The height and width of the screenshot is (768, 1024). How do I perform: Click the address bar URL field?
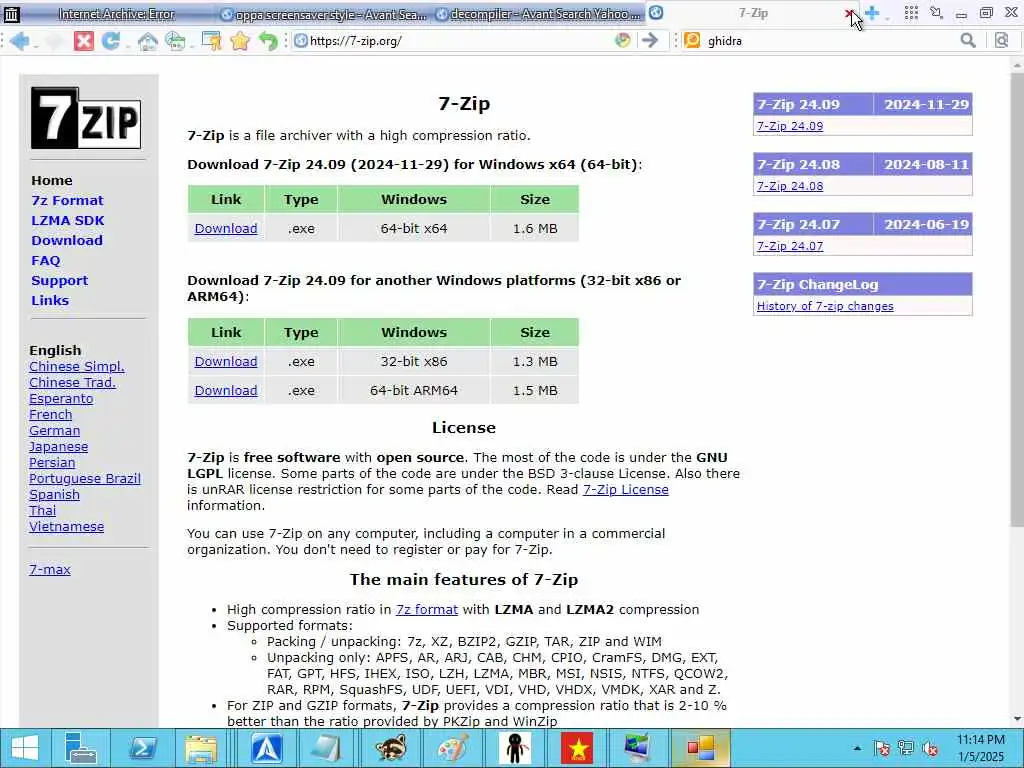tap(457, 40)
